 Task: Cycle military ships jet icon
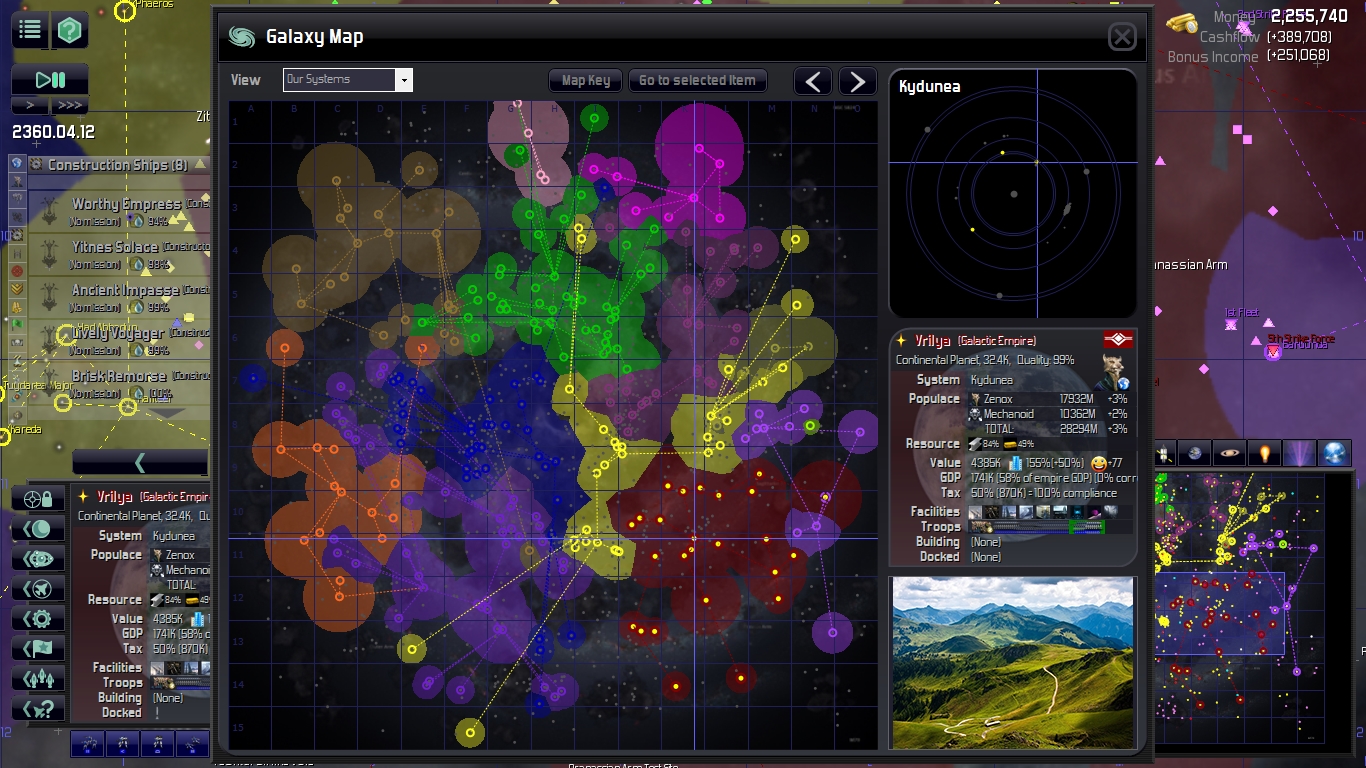click(38, 588)
